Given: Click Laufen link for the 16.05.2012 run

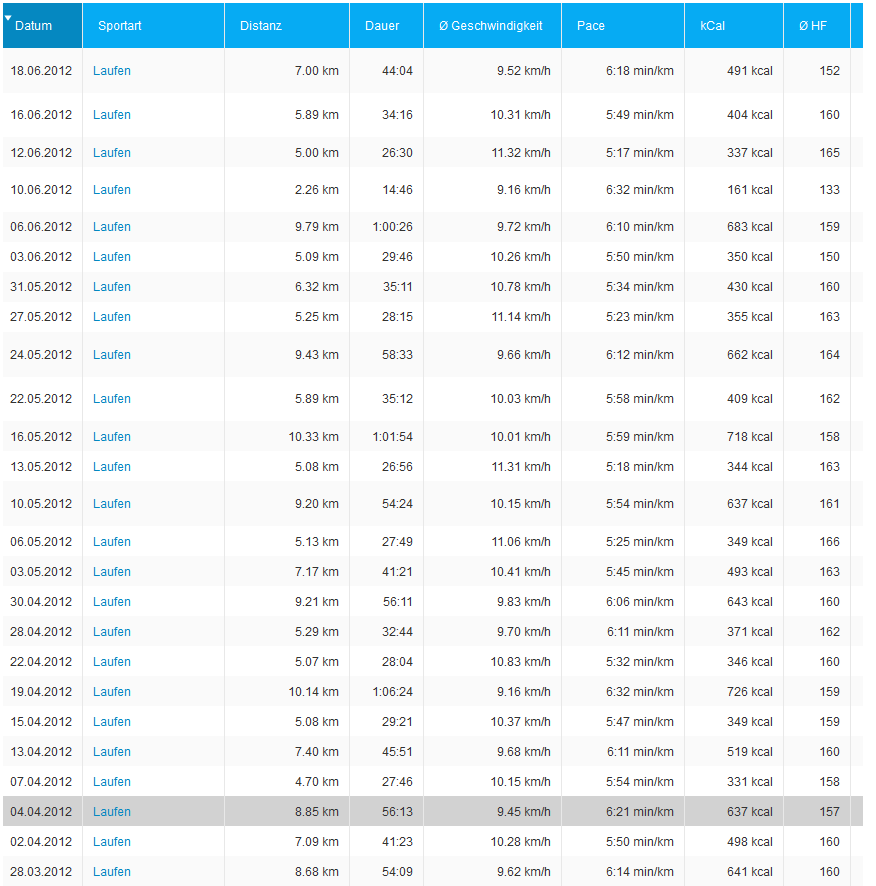Looking at the screenshot, I should click(112, 437).
